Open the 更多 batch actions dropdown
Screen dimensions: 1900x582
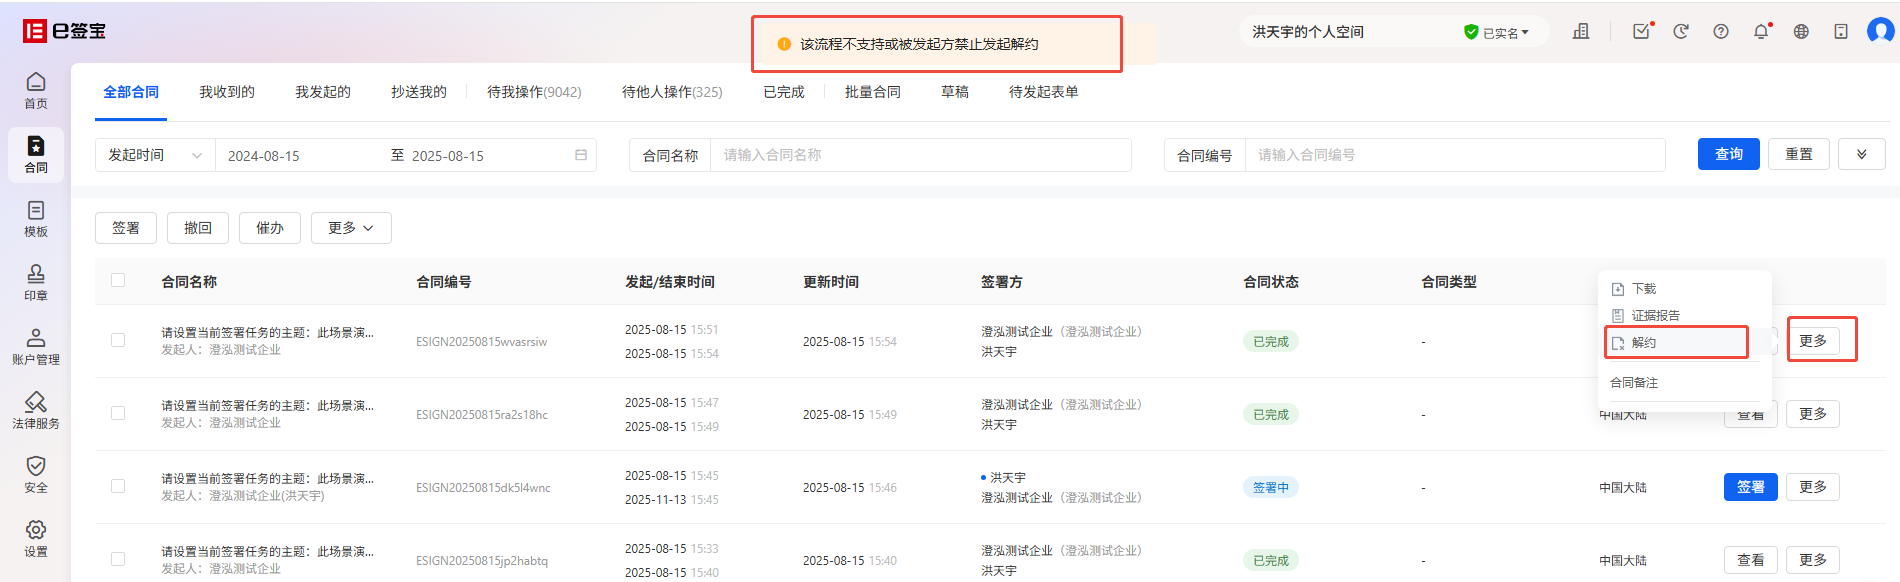[x=350, y=228]
